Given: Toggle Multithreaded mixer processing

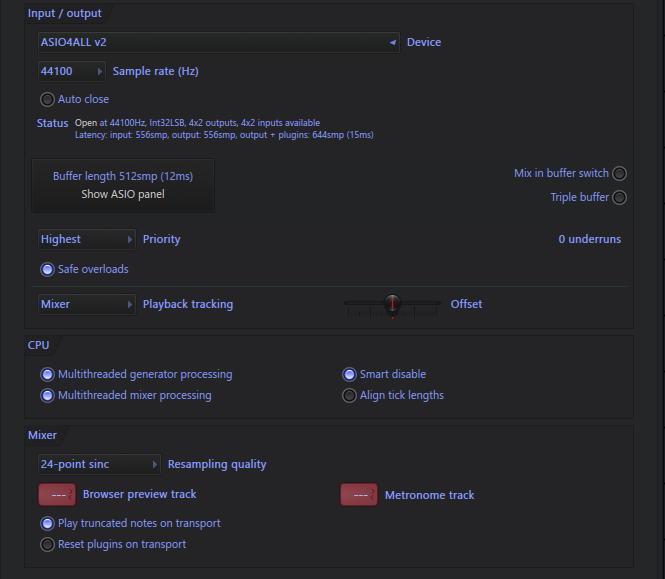Looking at the screenshot, I should [x=47, y=395].
